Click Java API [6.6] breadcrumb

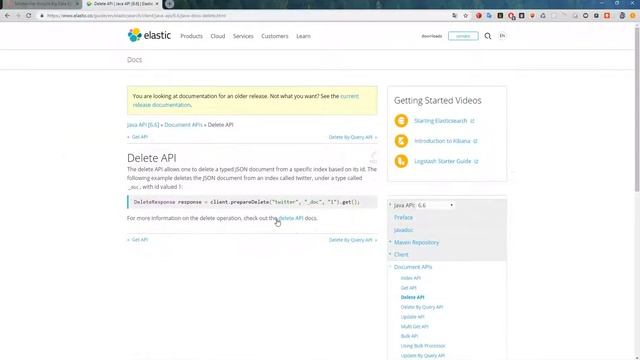tap(143, 125)
